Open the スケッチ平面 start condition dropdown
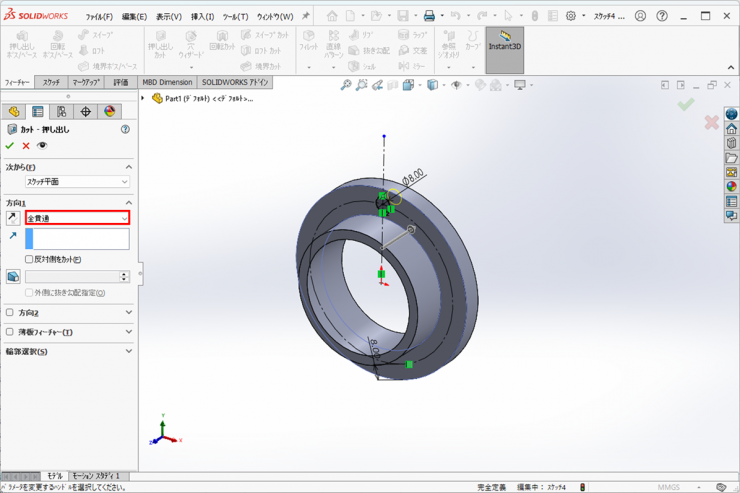The width and height of the screenshot is (740, 493). point(77,182)
